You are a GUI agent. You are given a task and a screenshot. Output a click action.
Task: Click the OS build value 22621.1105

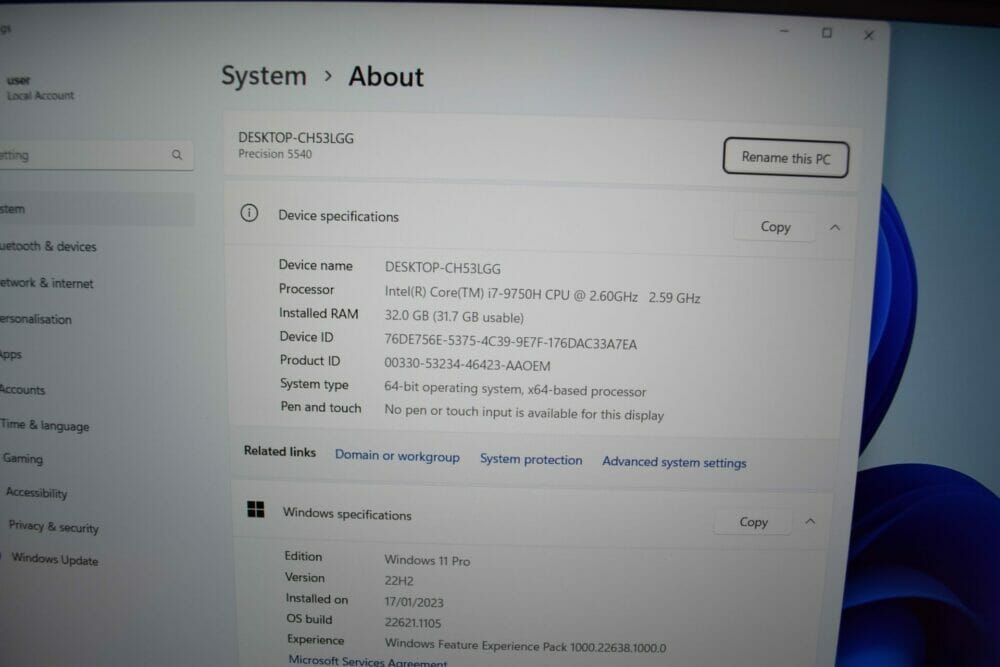(x=412, y=622)
